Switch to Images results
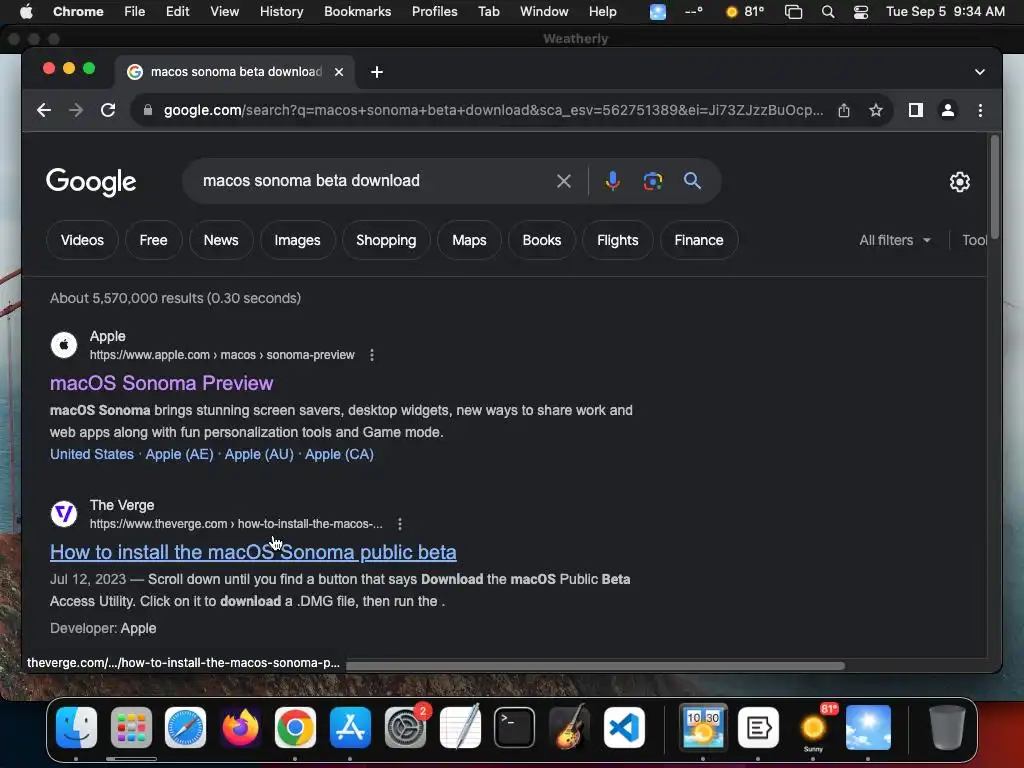This screenshot has height=768, width=1024. click(x=297, y=240)
